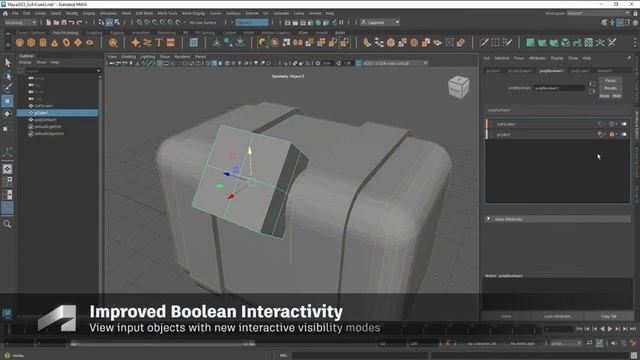Click the first green mesh icon in the shelf
640x360 pixels.
(530, 42)
